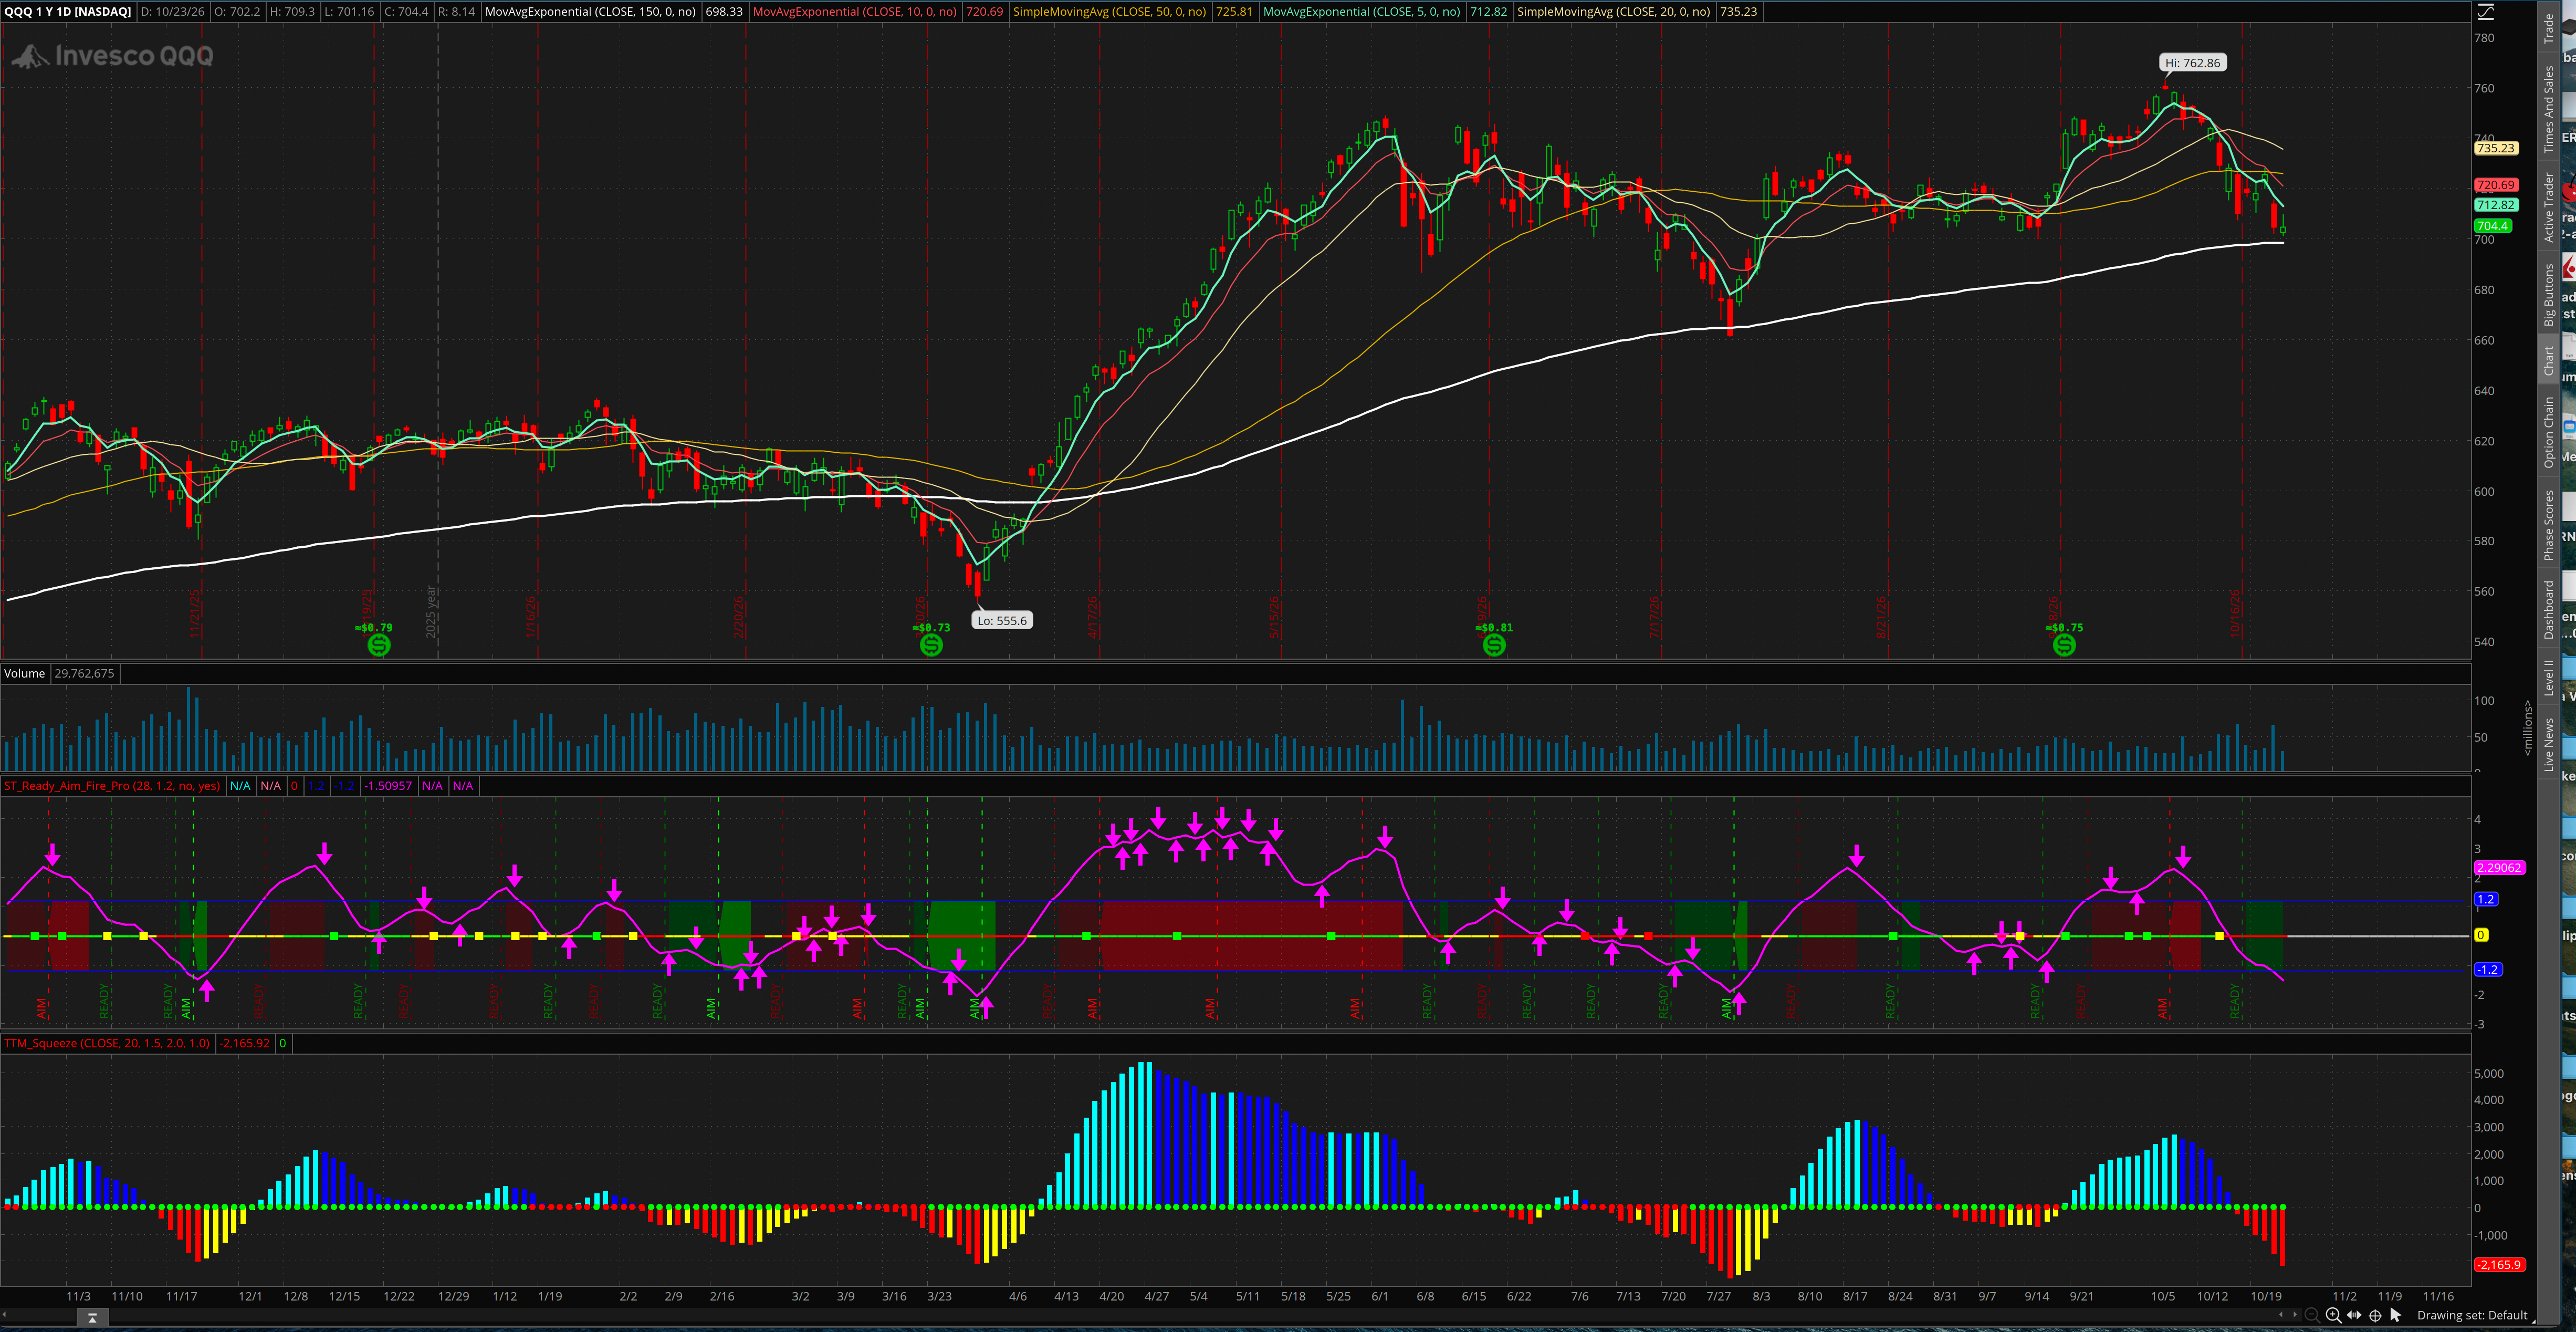This screenshot has height=1332, width=2576.
Task: Click the ST_Ready_Aim_Fire_Pro study label
Action: click(x=112, y=786)
